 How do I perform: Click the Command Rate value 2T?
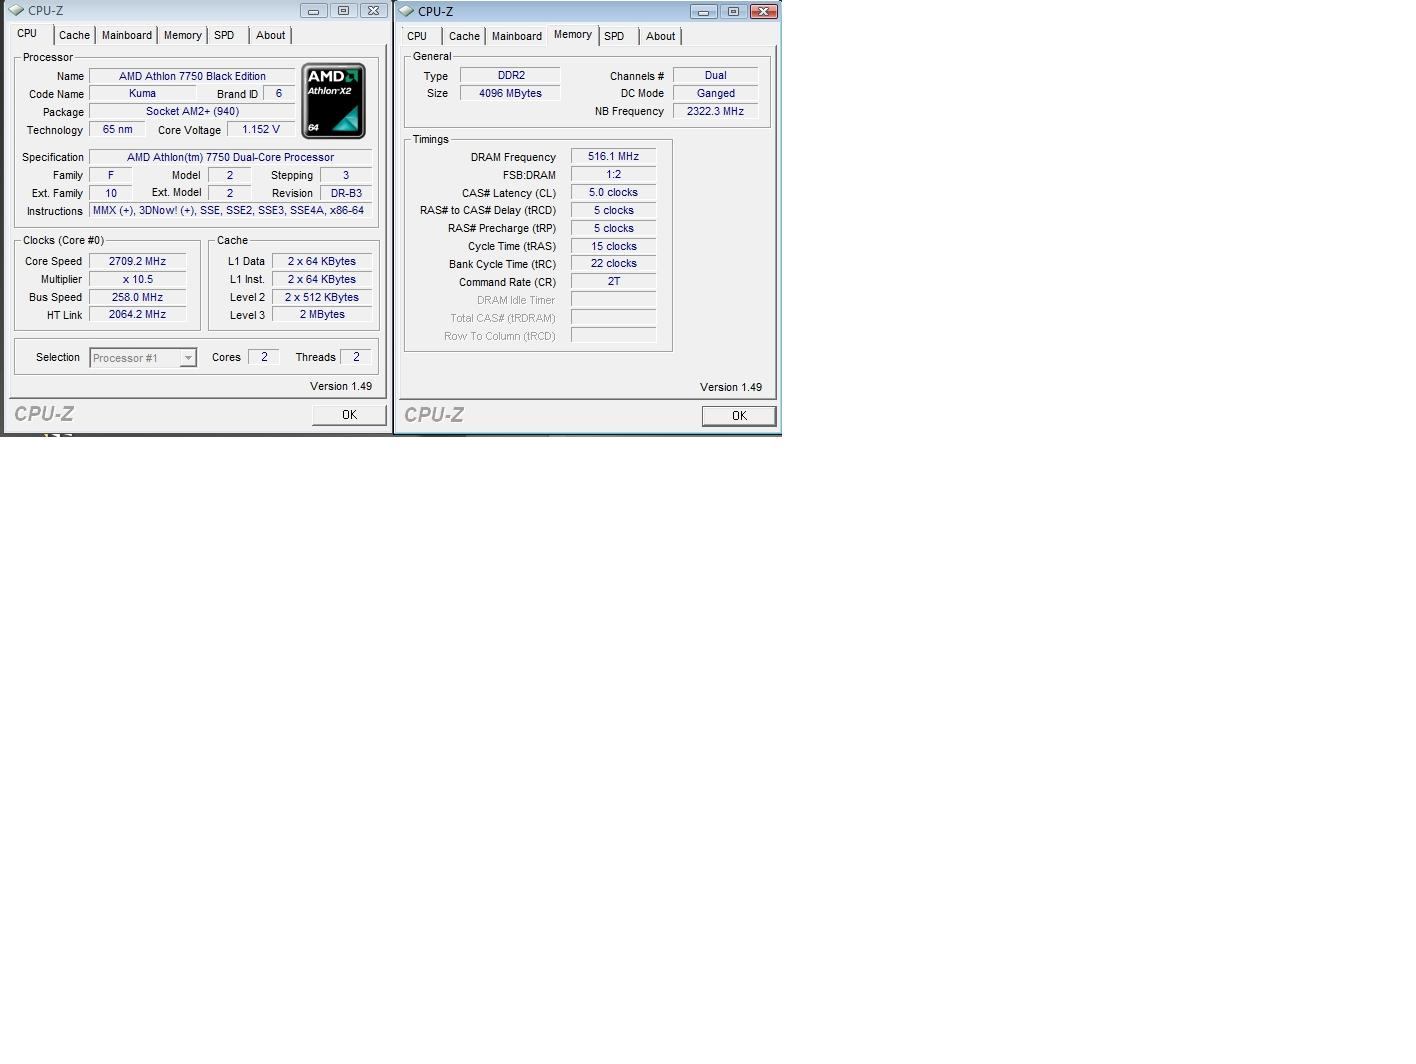click(x=614, y=281)
